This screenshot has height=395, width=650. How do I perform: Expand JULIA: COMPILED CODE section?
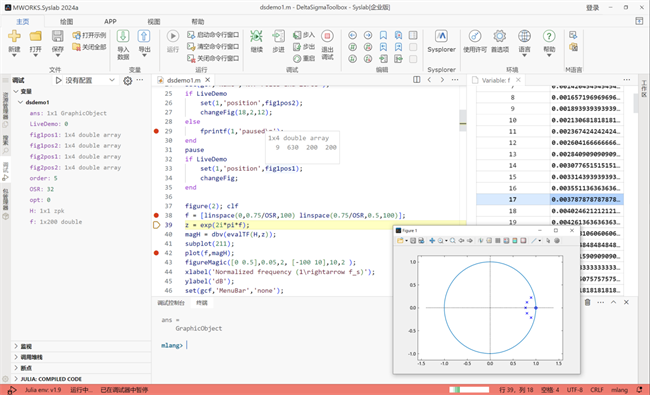click(x=16, y=379)
